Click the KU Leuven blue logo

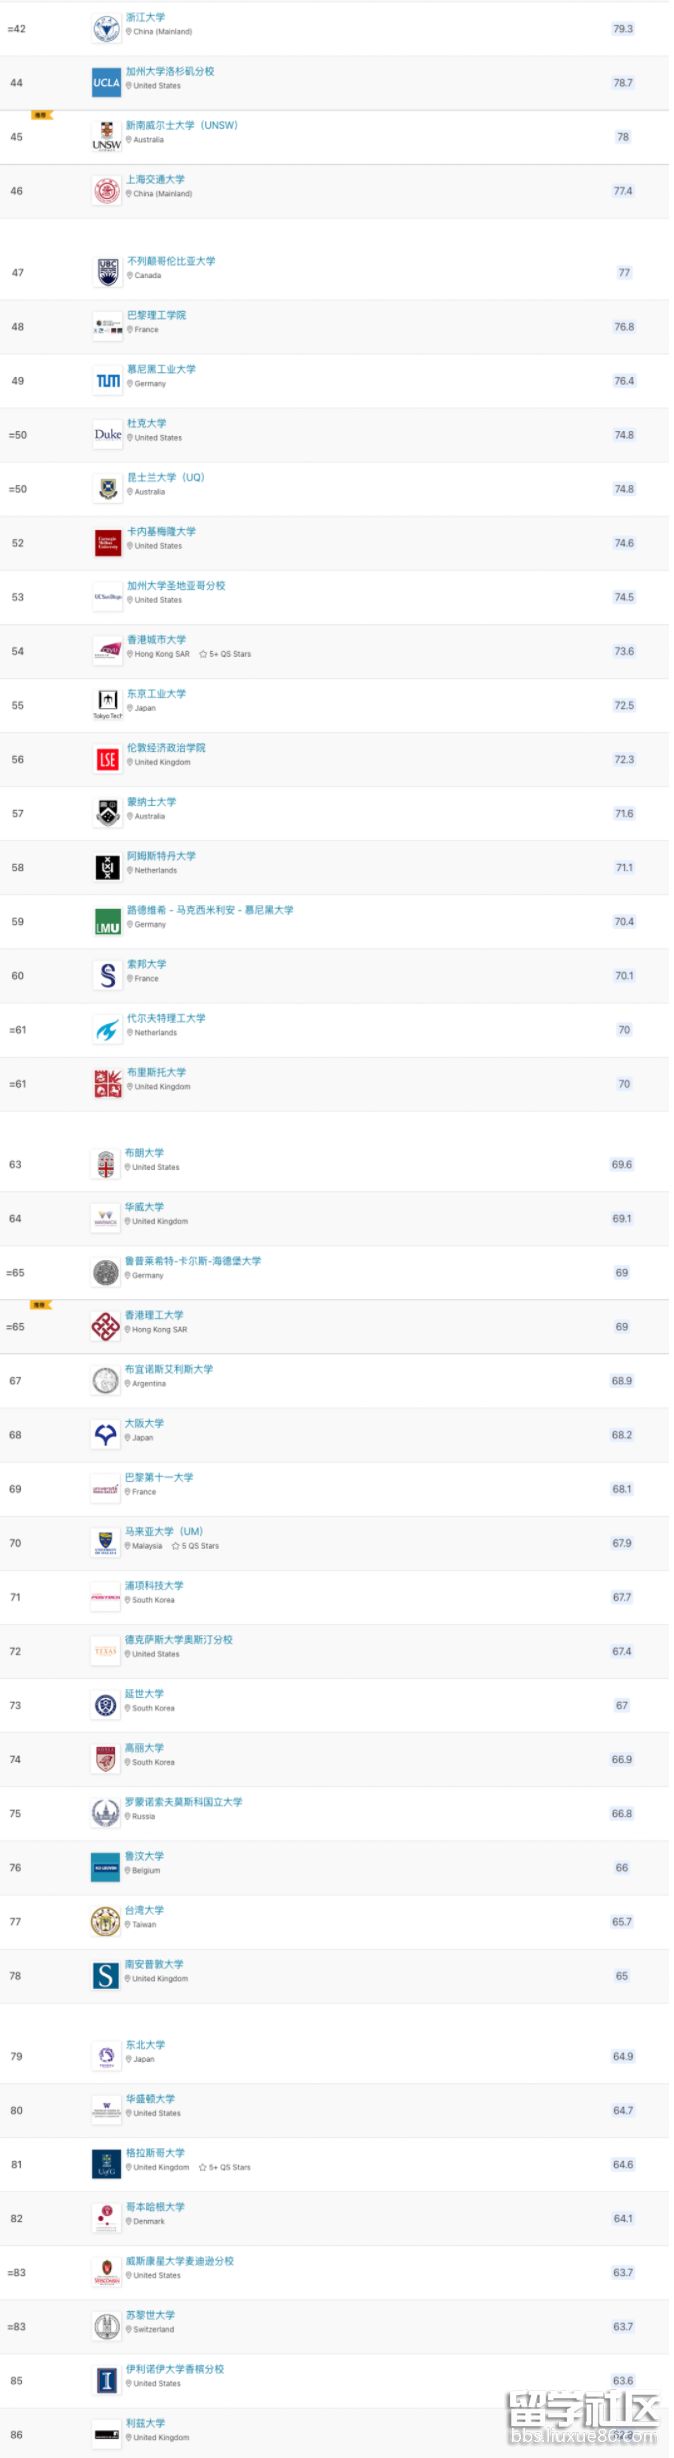click(x=105, y=1868)
